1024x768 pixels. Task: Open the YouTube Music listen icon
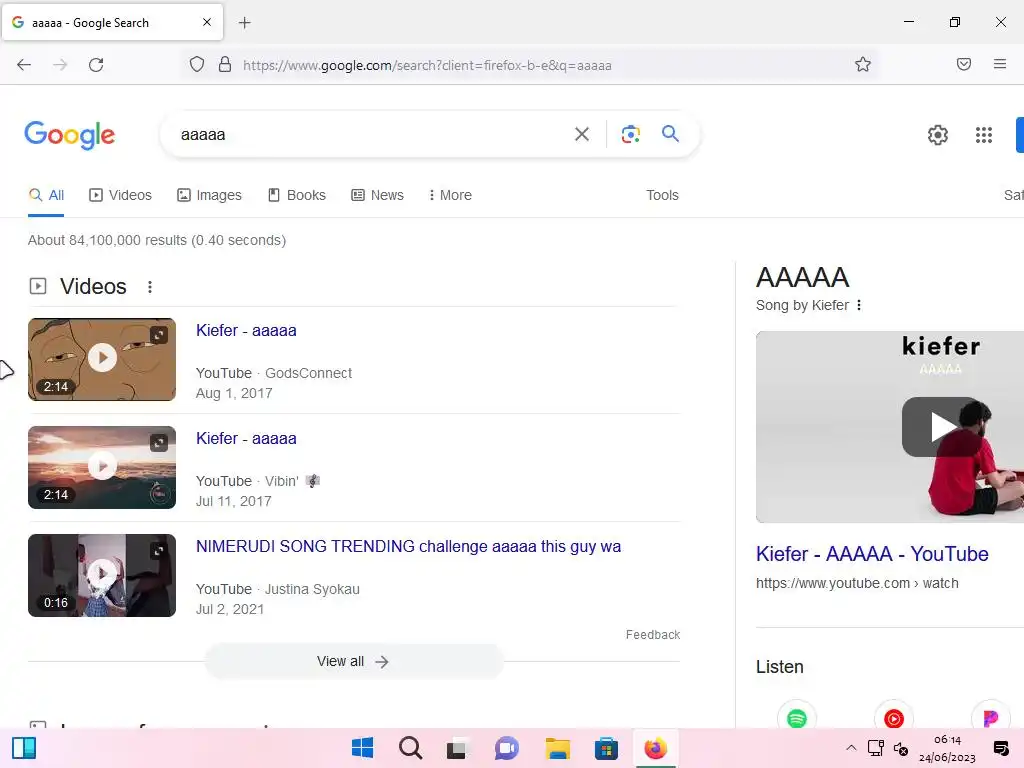(x=893, y=718)
